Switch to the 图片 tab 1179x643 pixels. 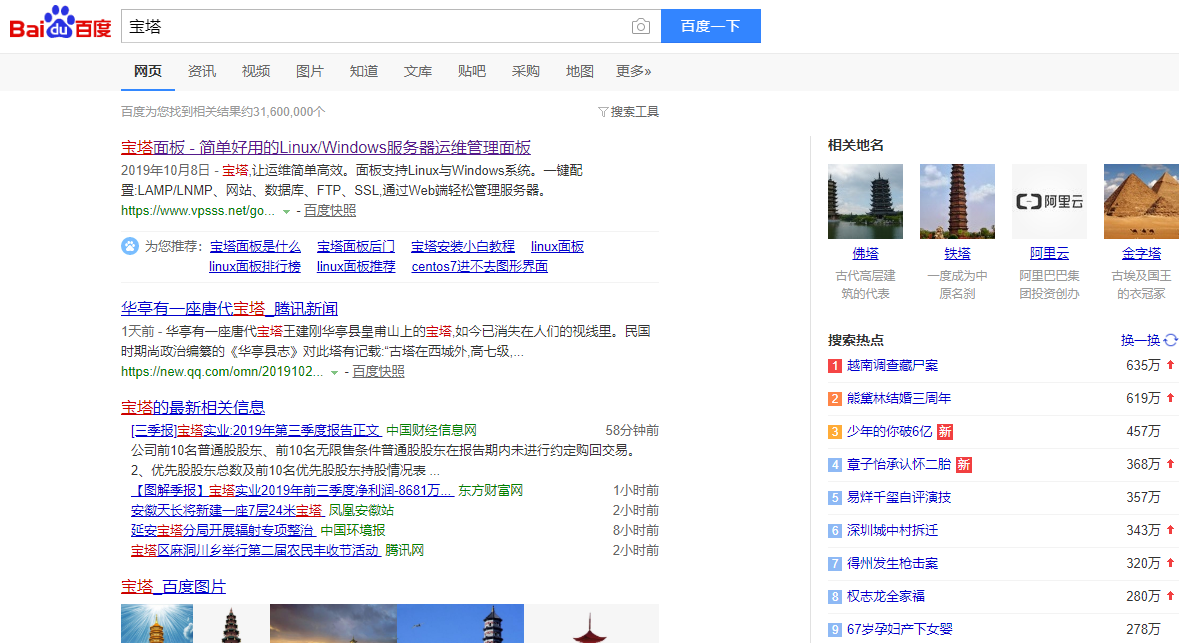coord(310,71)
